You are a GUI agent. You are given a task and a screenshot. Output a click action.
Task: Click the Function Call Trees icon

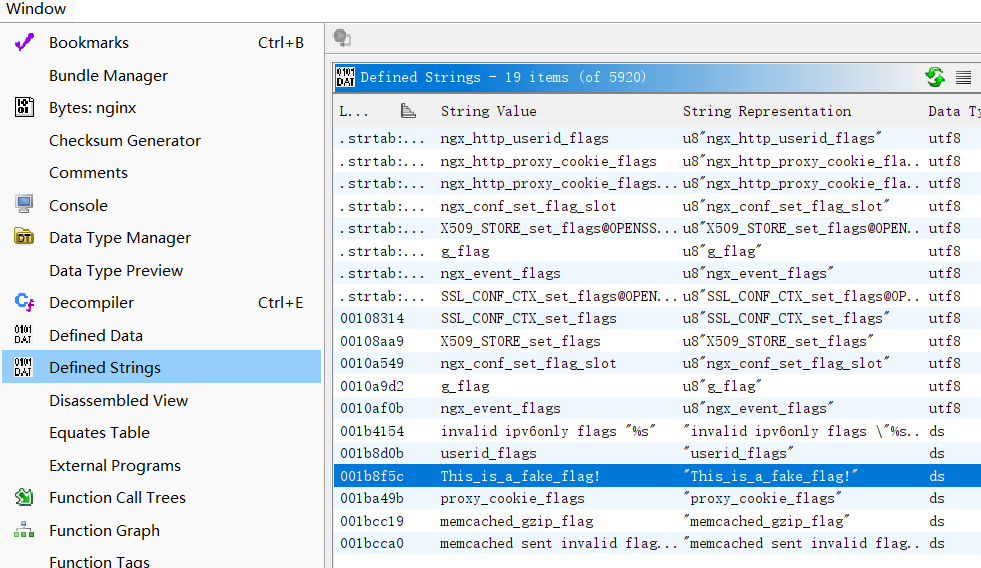coord(24,497)
